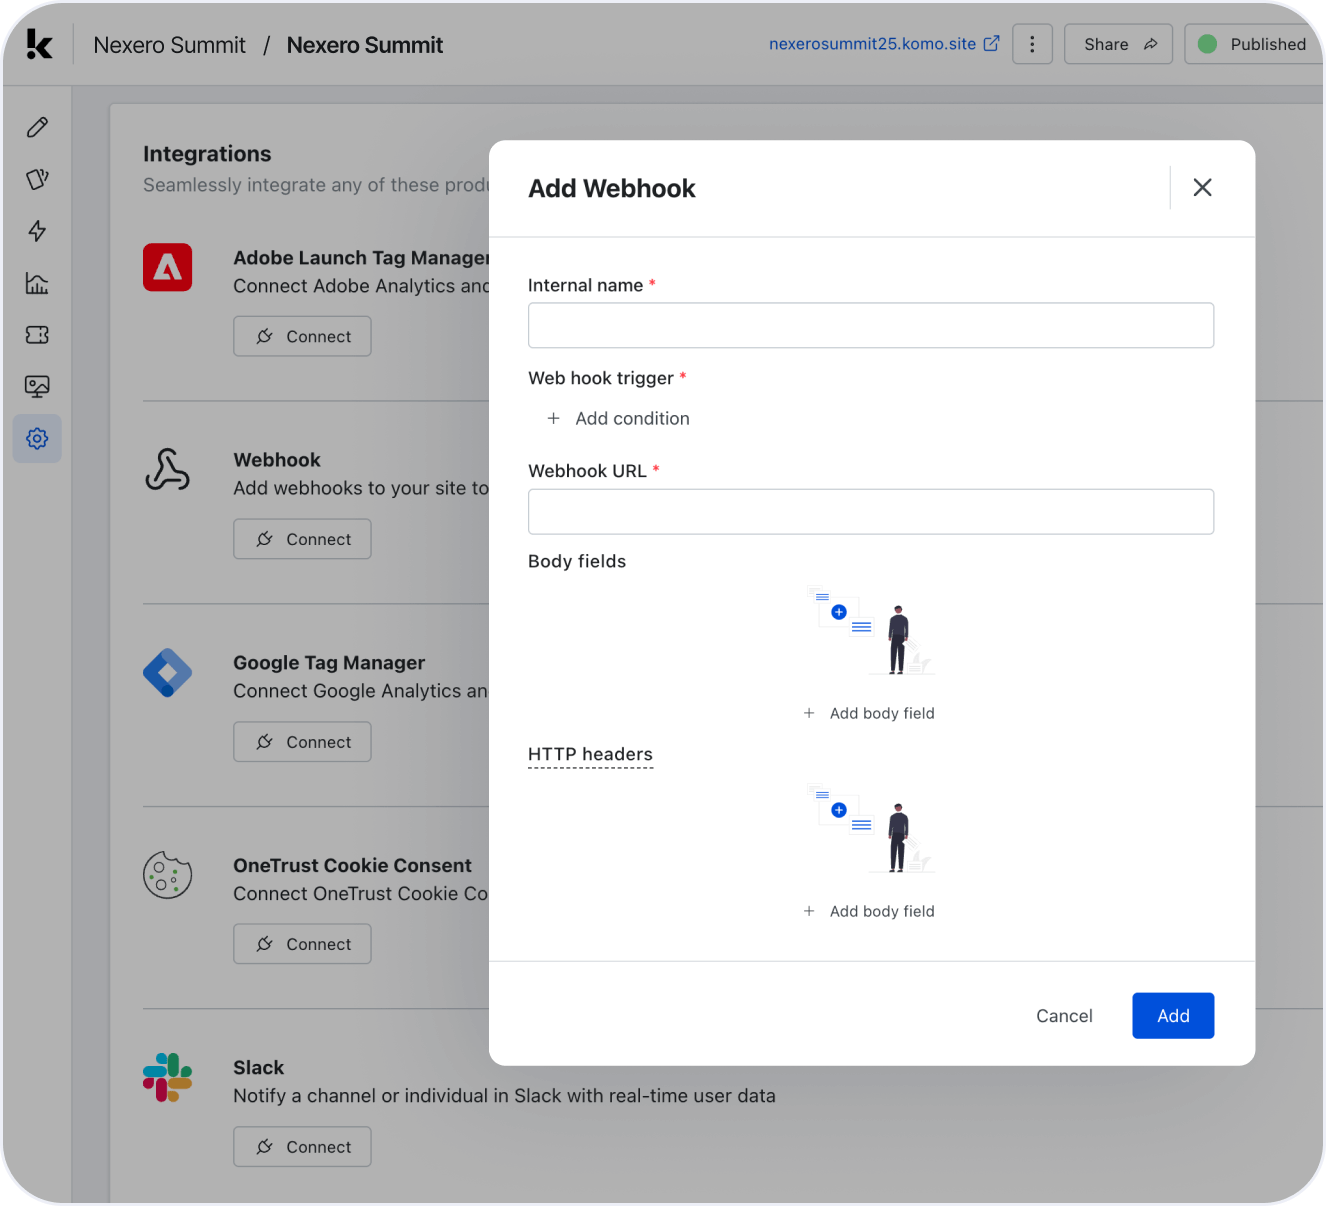Image resolution: width=1326 pixels, height=1206 pixels.
Task: Open the pencil edit sidebar icon
Action: click(x=37, y=127)
